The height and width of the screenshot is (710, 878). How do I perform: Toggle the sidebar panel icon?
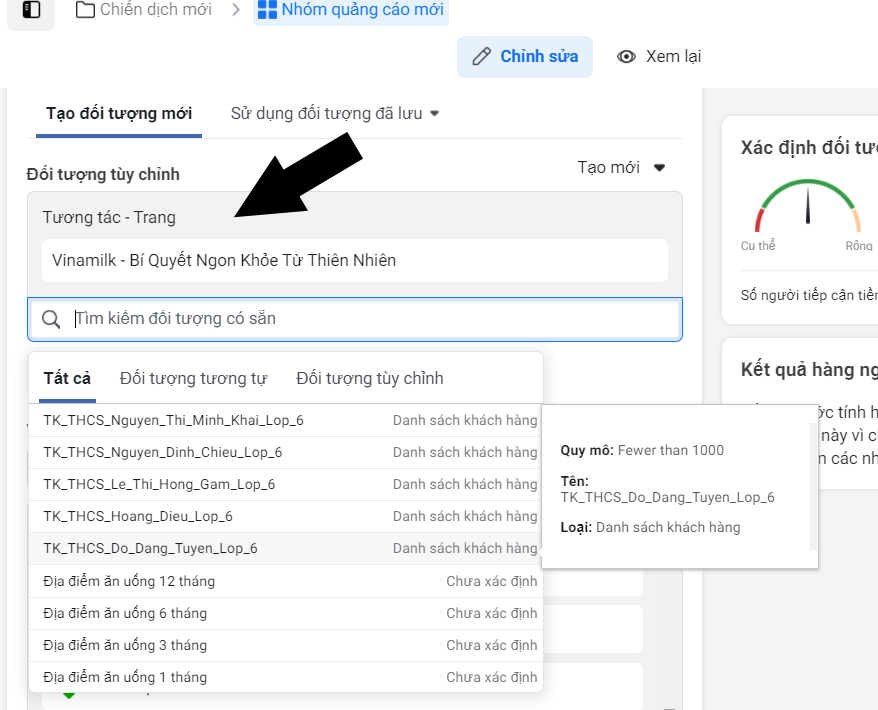click(x=31, y=10)
